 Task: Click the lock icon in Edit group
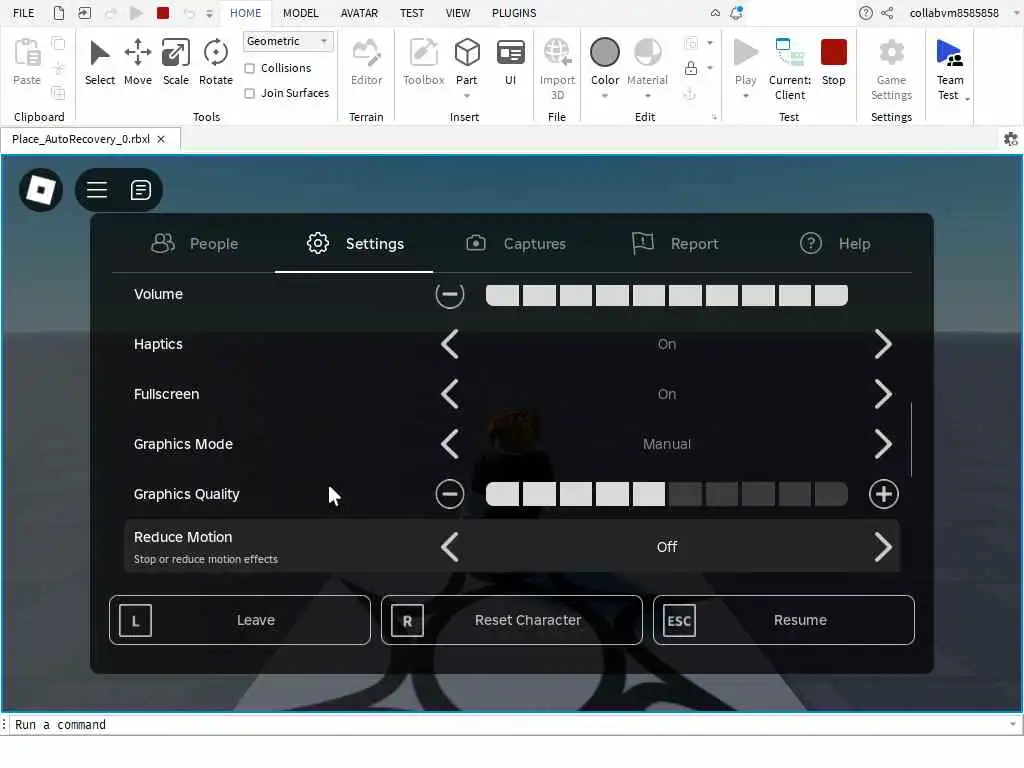click(690, 68)
